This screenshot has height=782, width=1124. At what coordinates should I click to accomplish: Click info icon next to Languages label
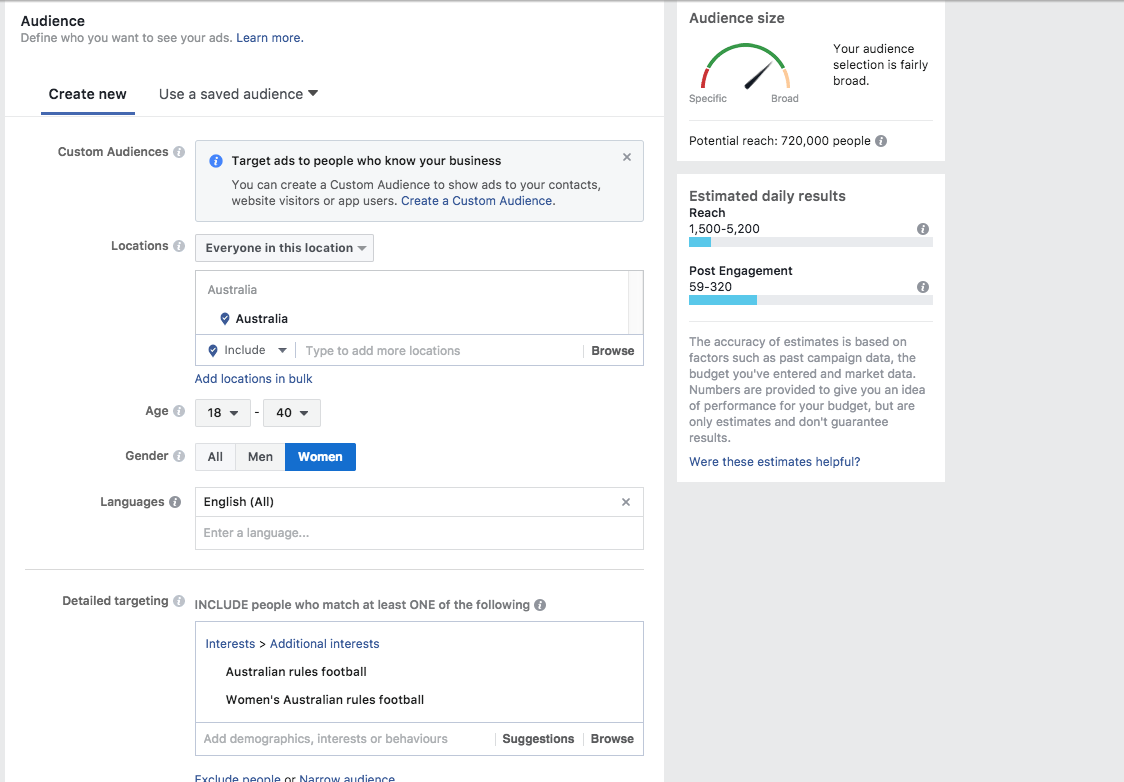click(175, 502)
